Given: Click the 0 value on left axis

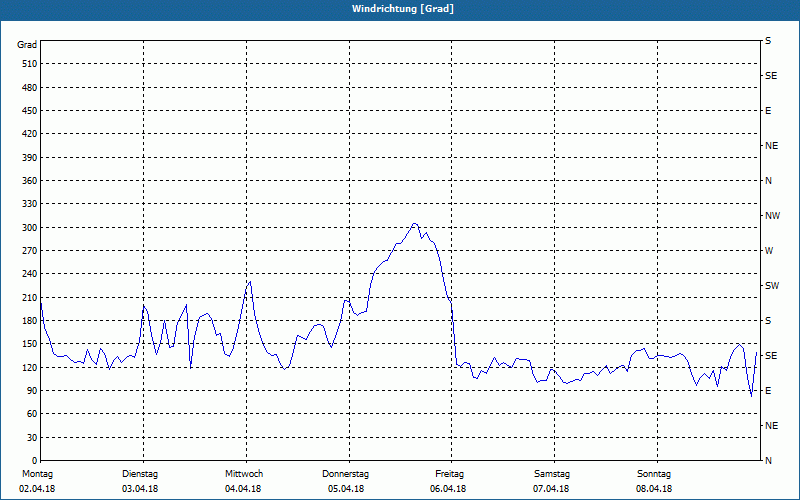Looking at the screenshot, I should 35,461.
